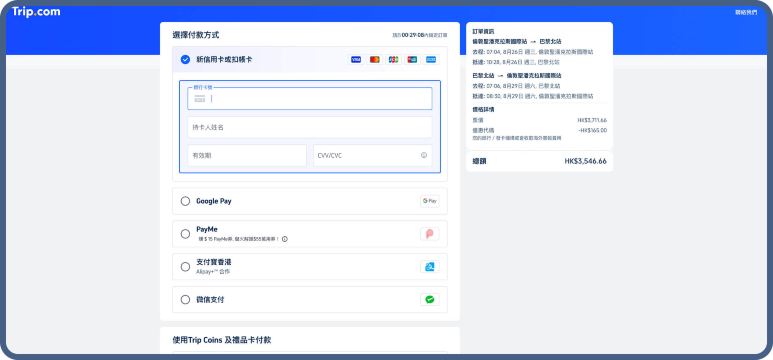Focus the card number input field

(x=310, y=99)
